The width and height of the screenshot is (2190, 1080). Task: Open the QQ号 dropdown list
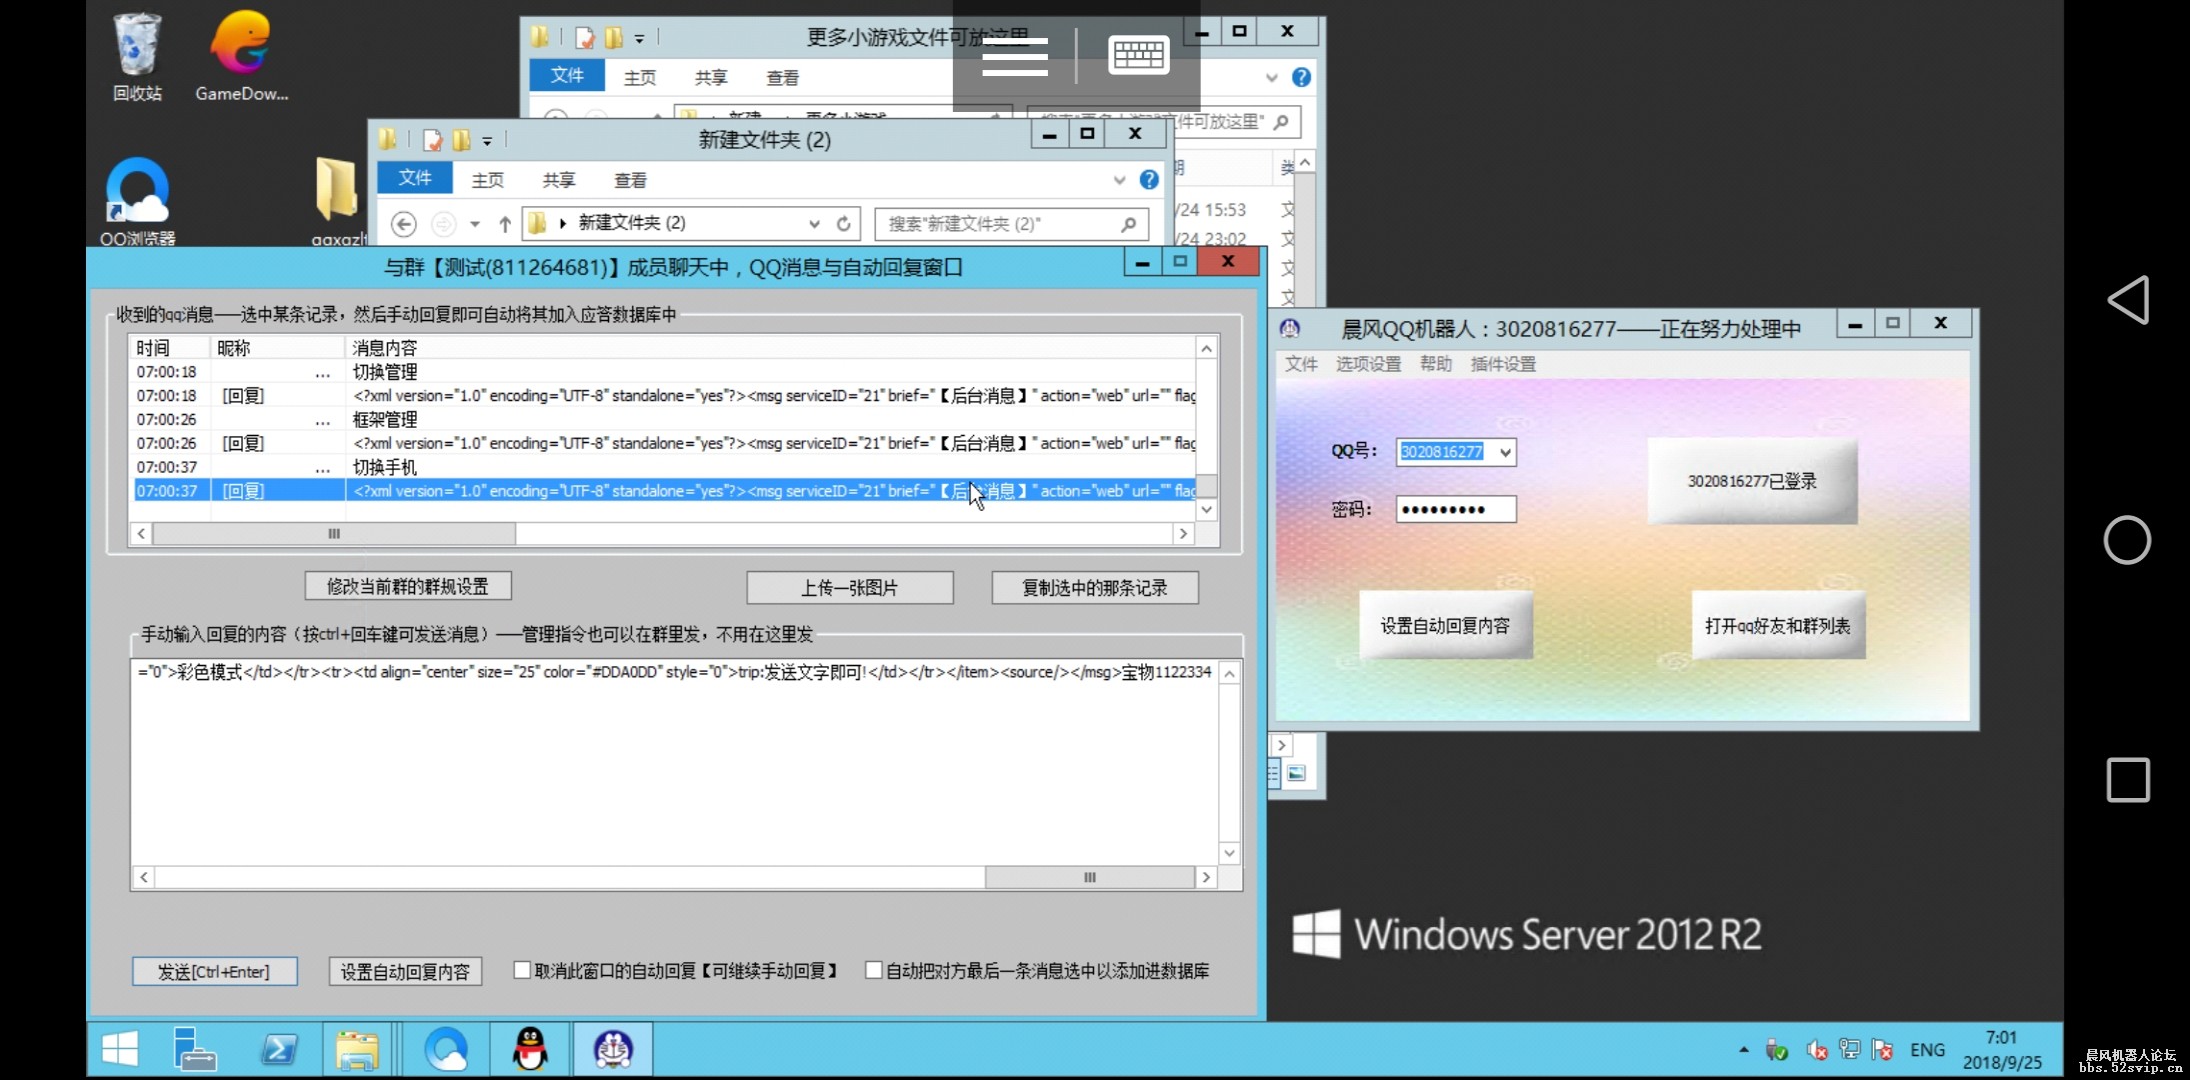click(x=1505, y=452)
